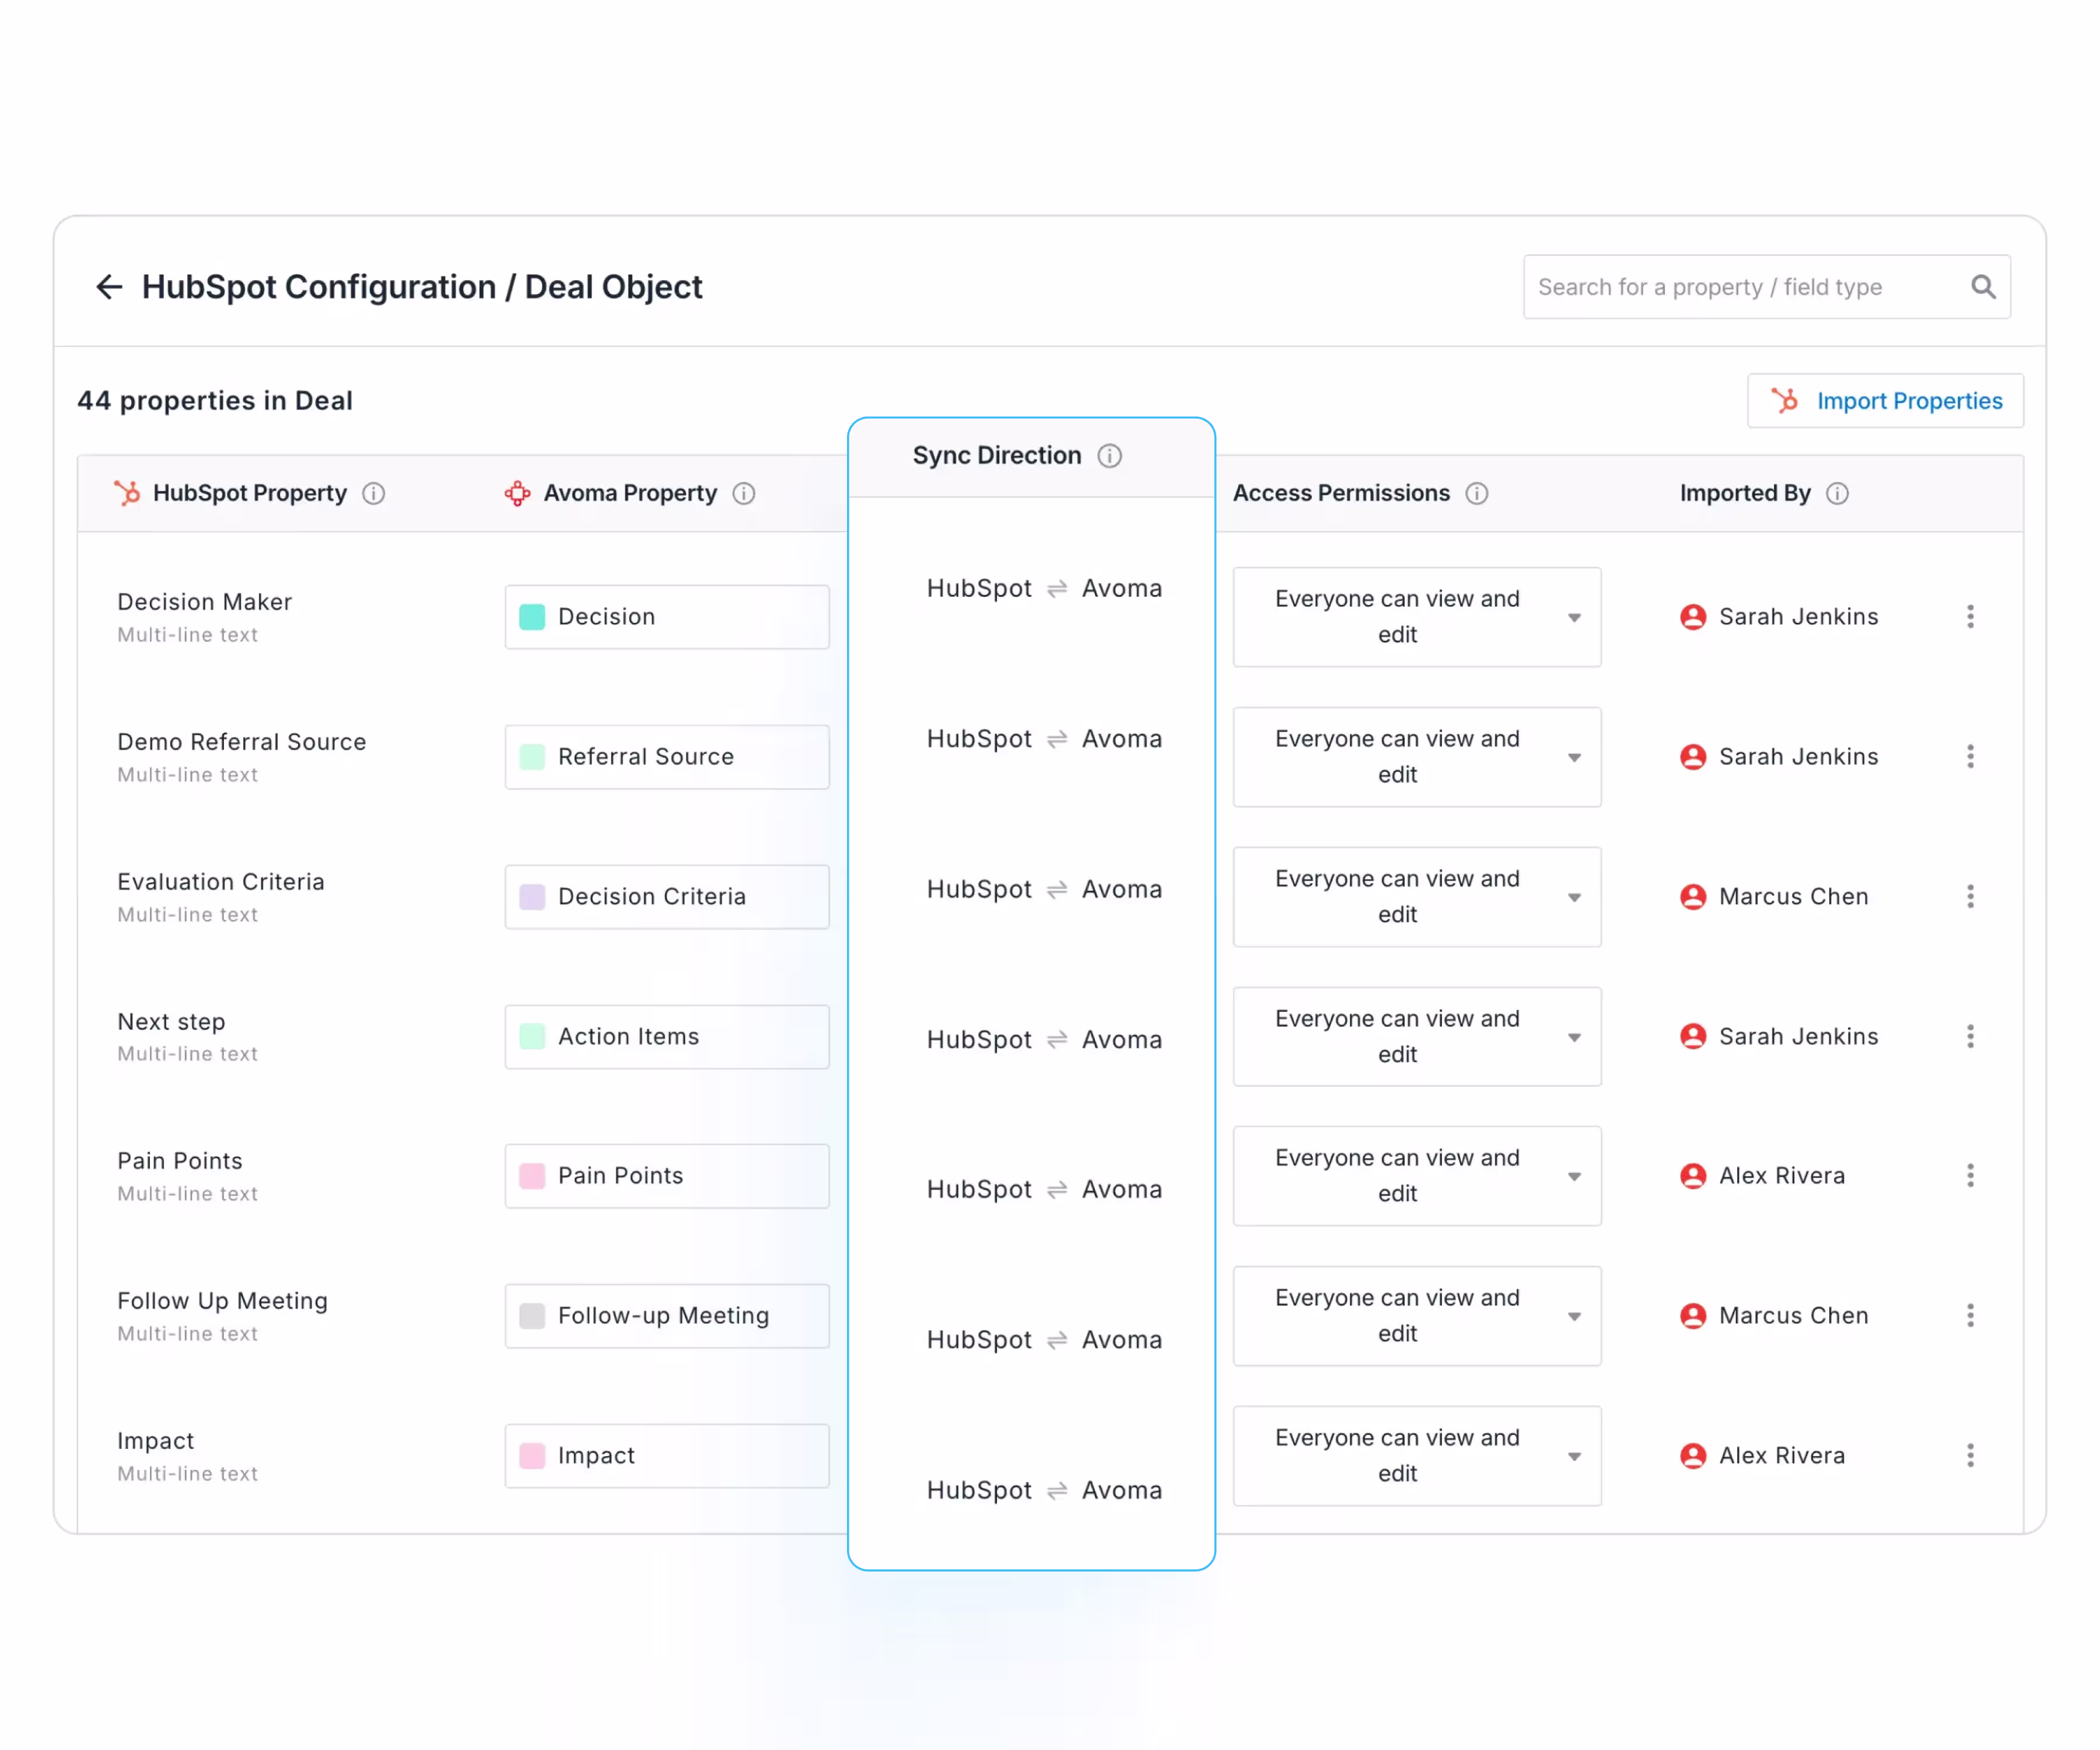Viewport: 2100px width, 1750px height.
Task: Go back using the arrow beside HubSpot Configuration
Action: pyautogui.click(x=109, y=287)
